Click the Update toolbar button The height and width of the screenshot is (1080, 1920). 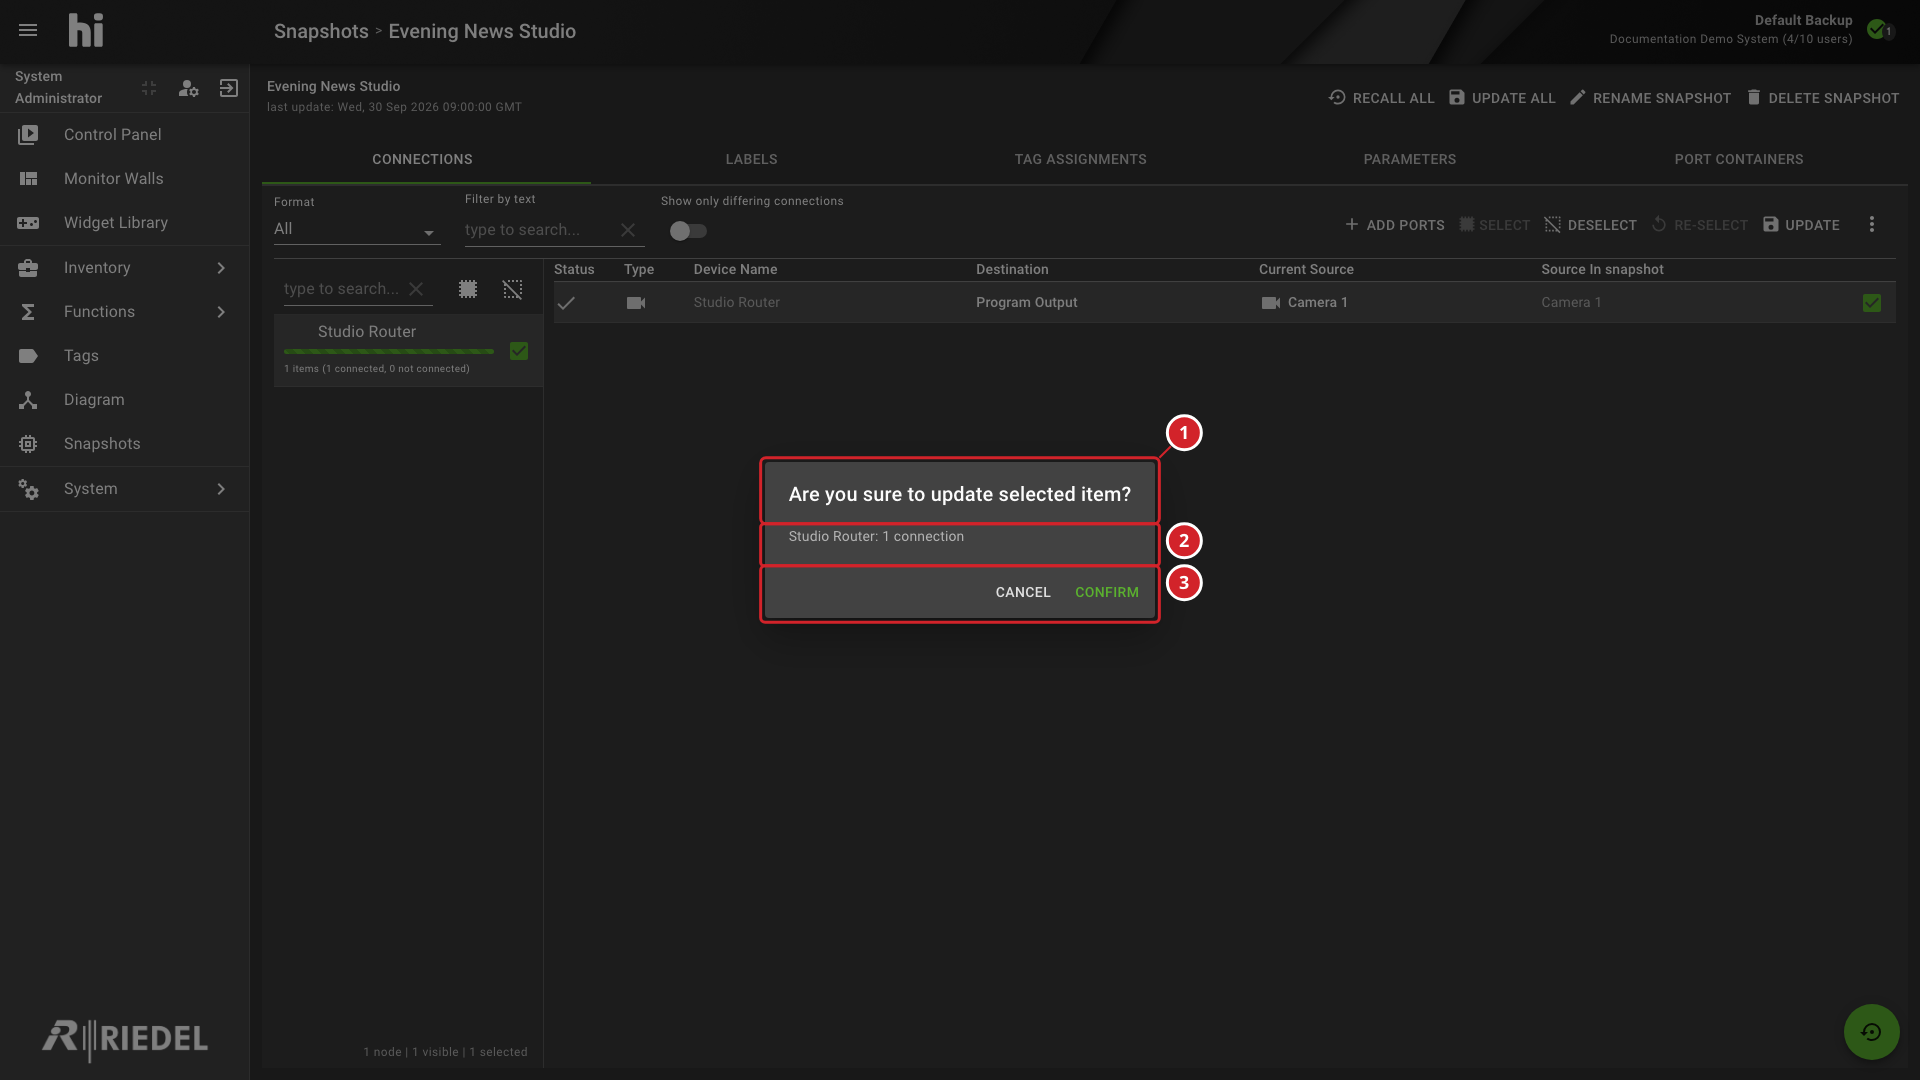pyautogui.click(x=1801, y=225)
